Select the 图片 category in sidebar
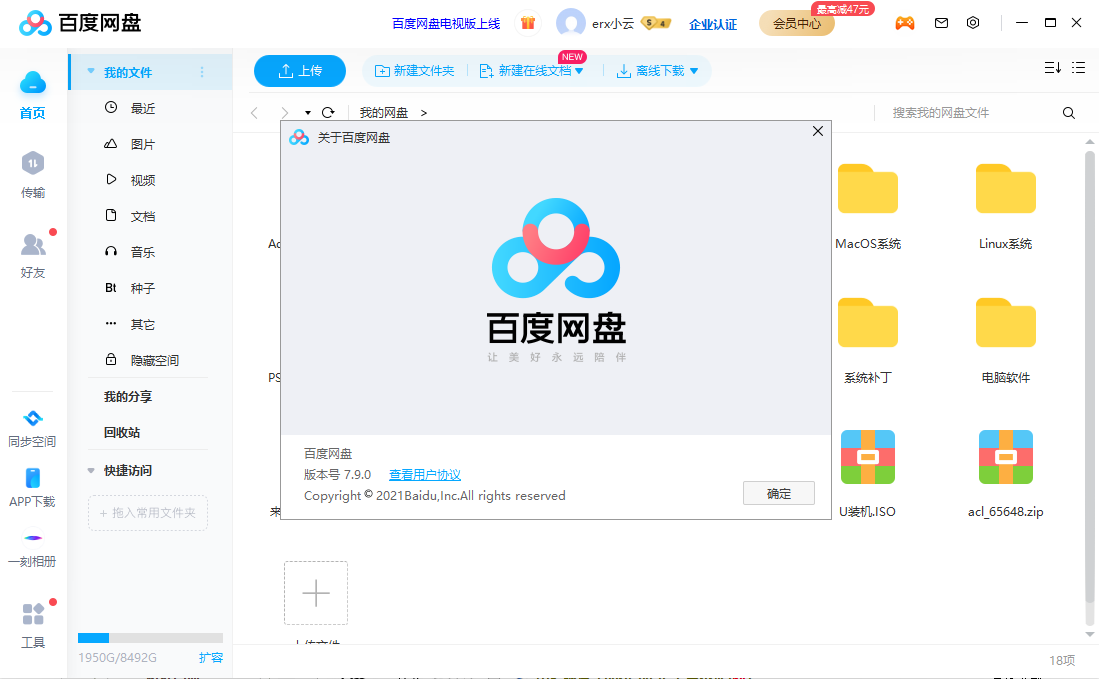 pos(140,143)
